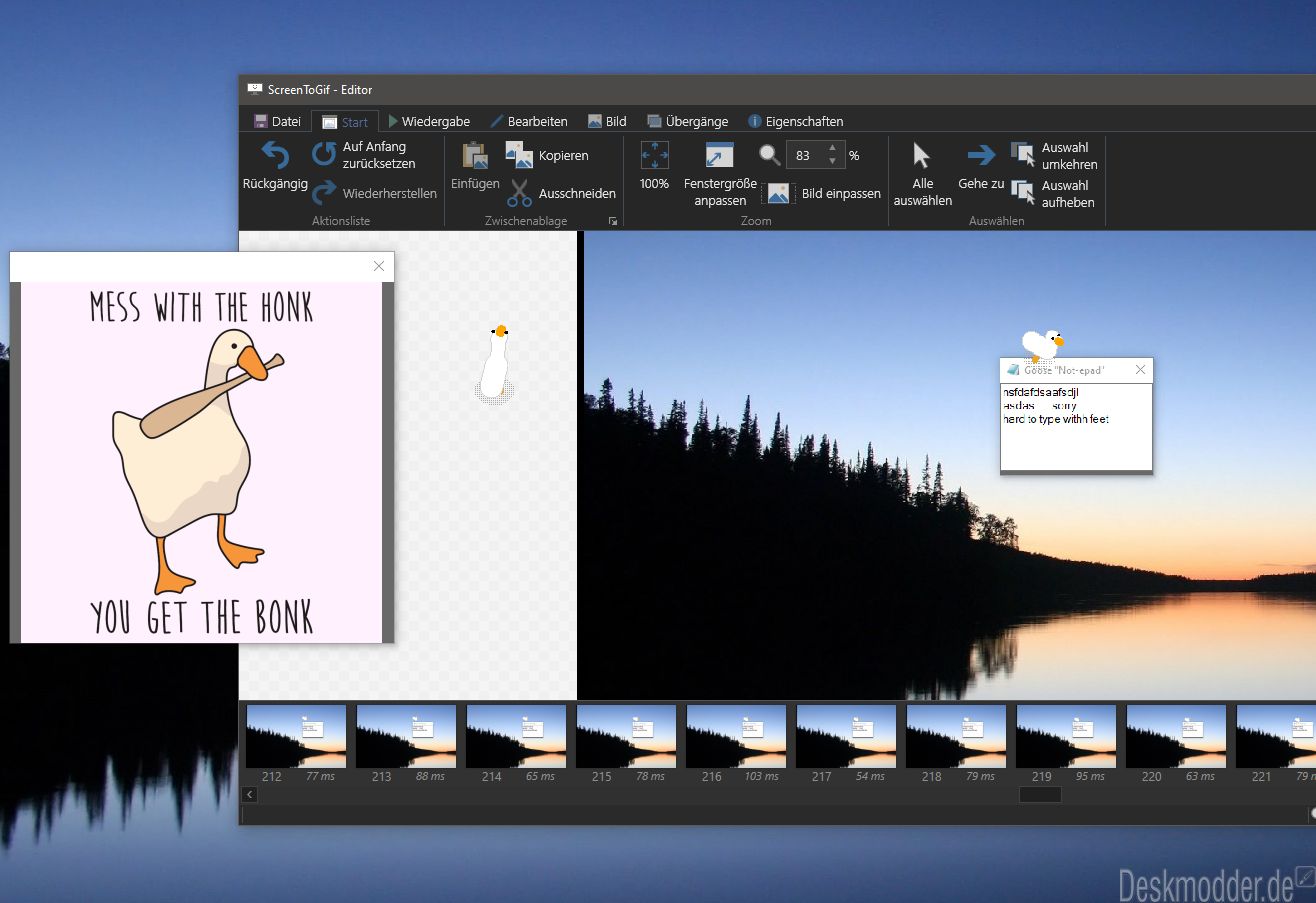
Task: Select frame thumbnail 214
Action: pyautogui.click(x=516, y=736)
